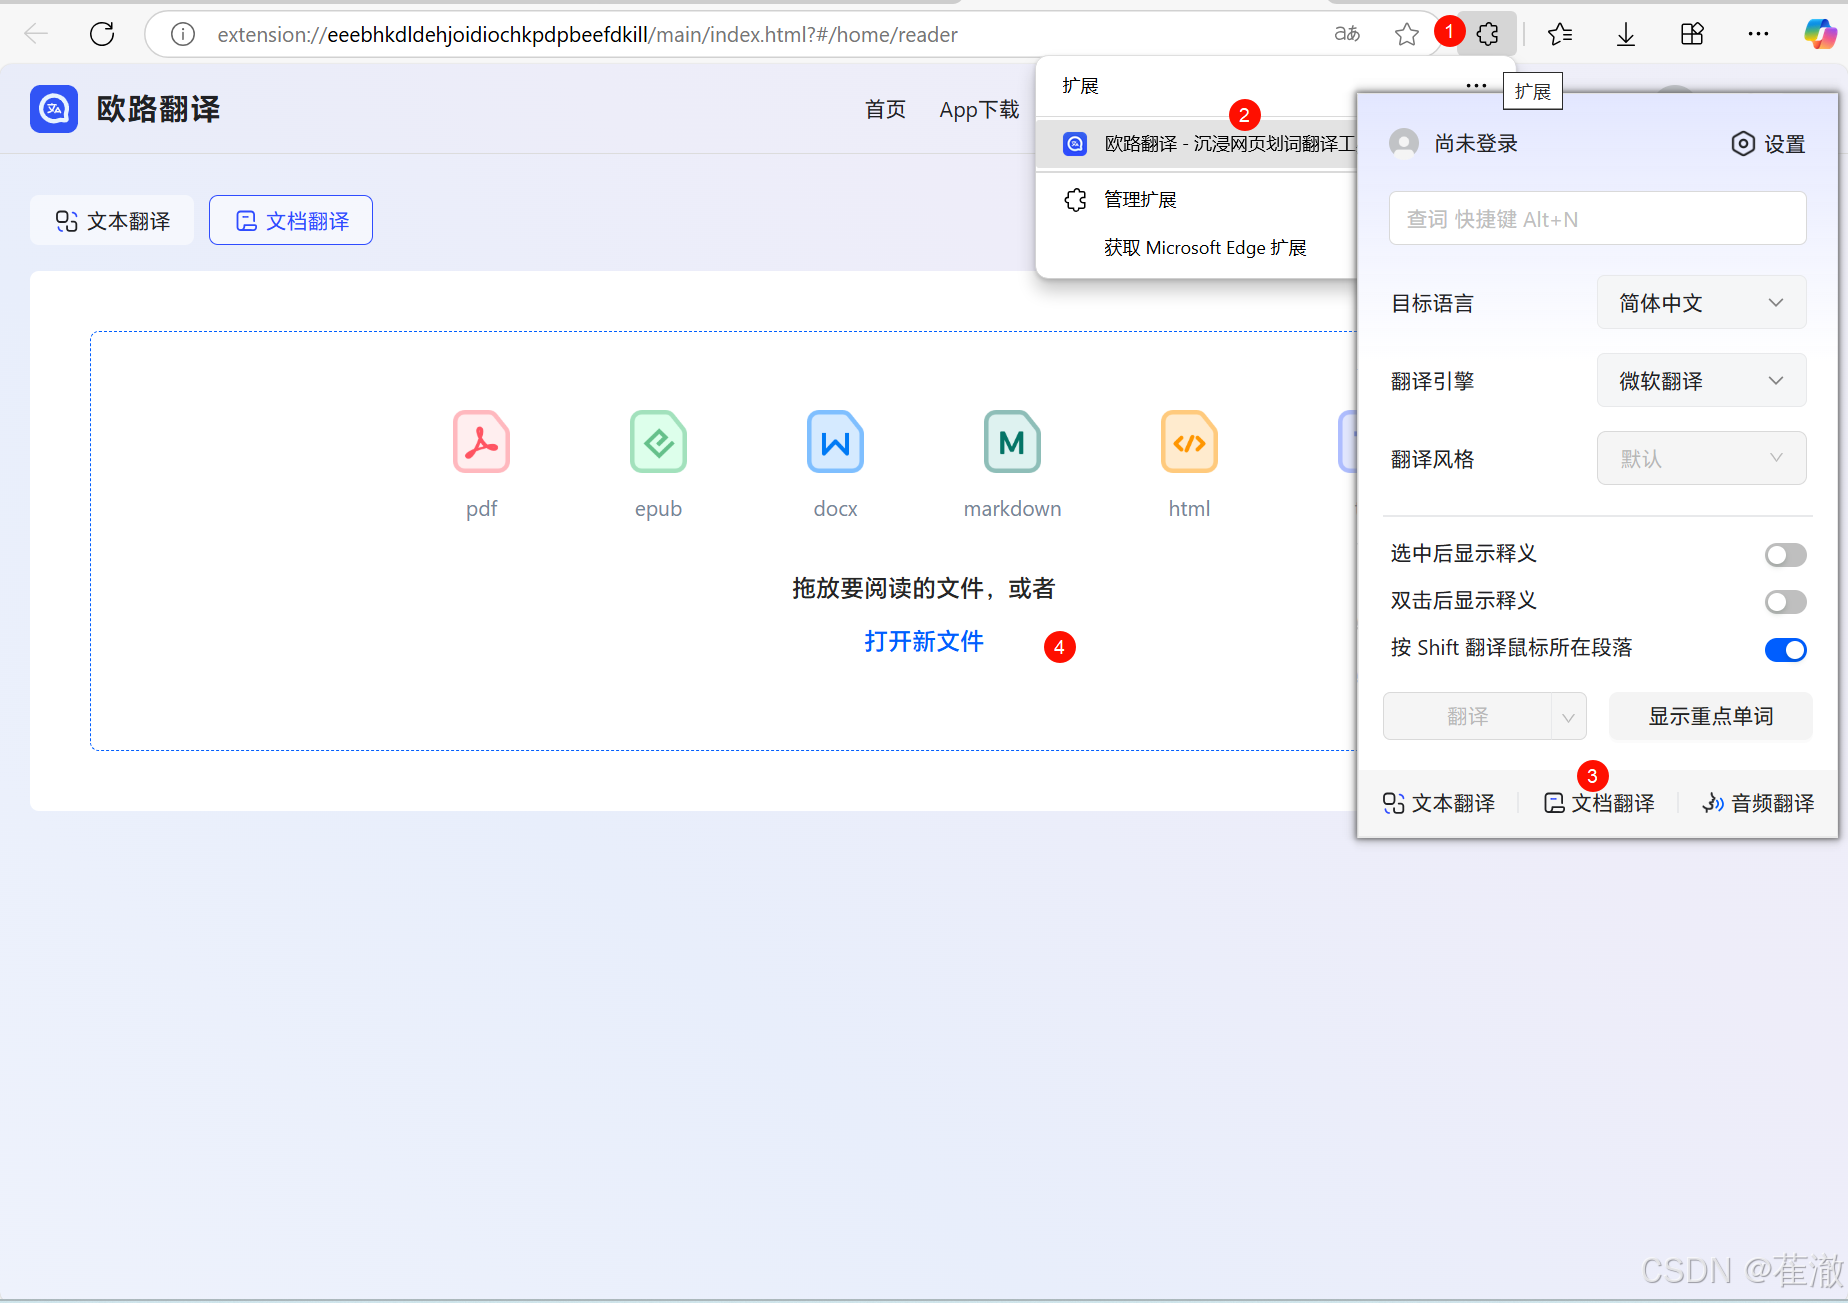Open 文本翻译 at popup bottom

click(x=1439, y=803)
